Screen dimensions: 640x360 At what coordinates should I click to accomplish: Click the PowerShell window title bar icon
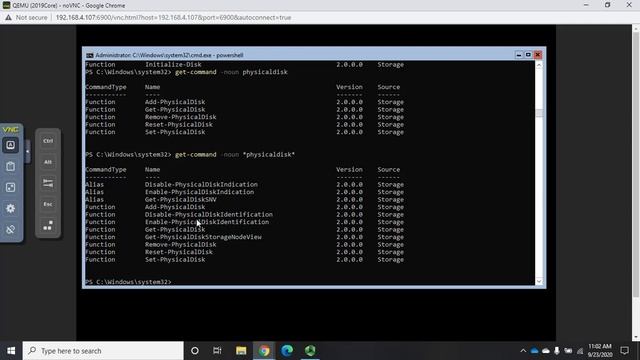[89, 55]
